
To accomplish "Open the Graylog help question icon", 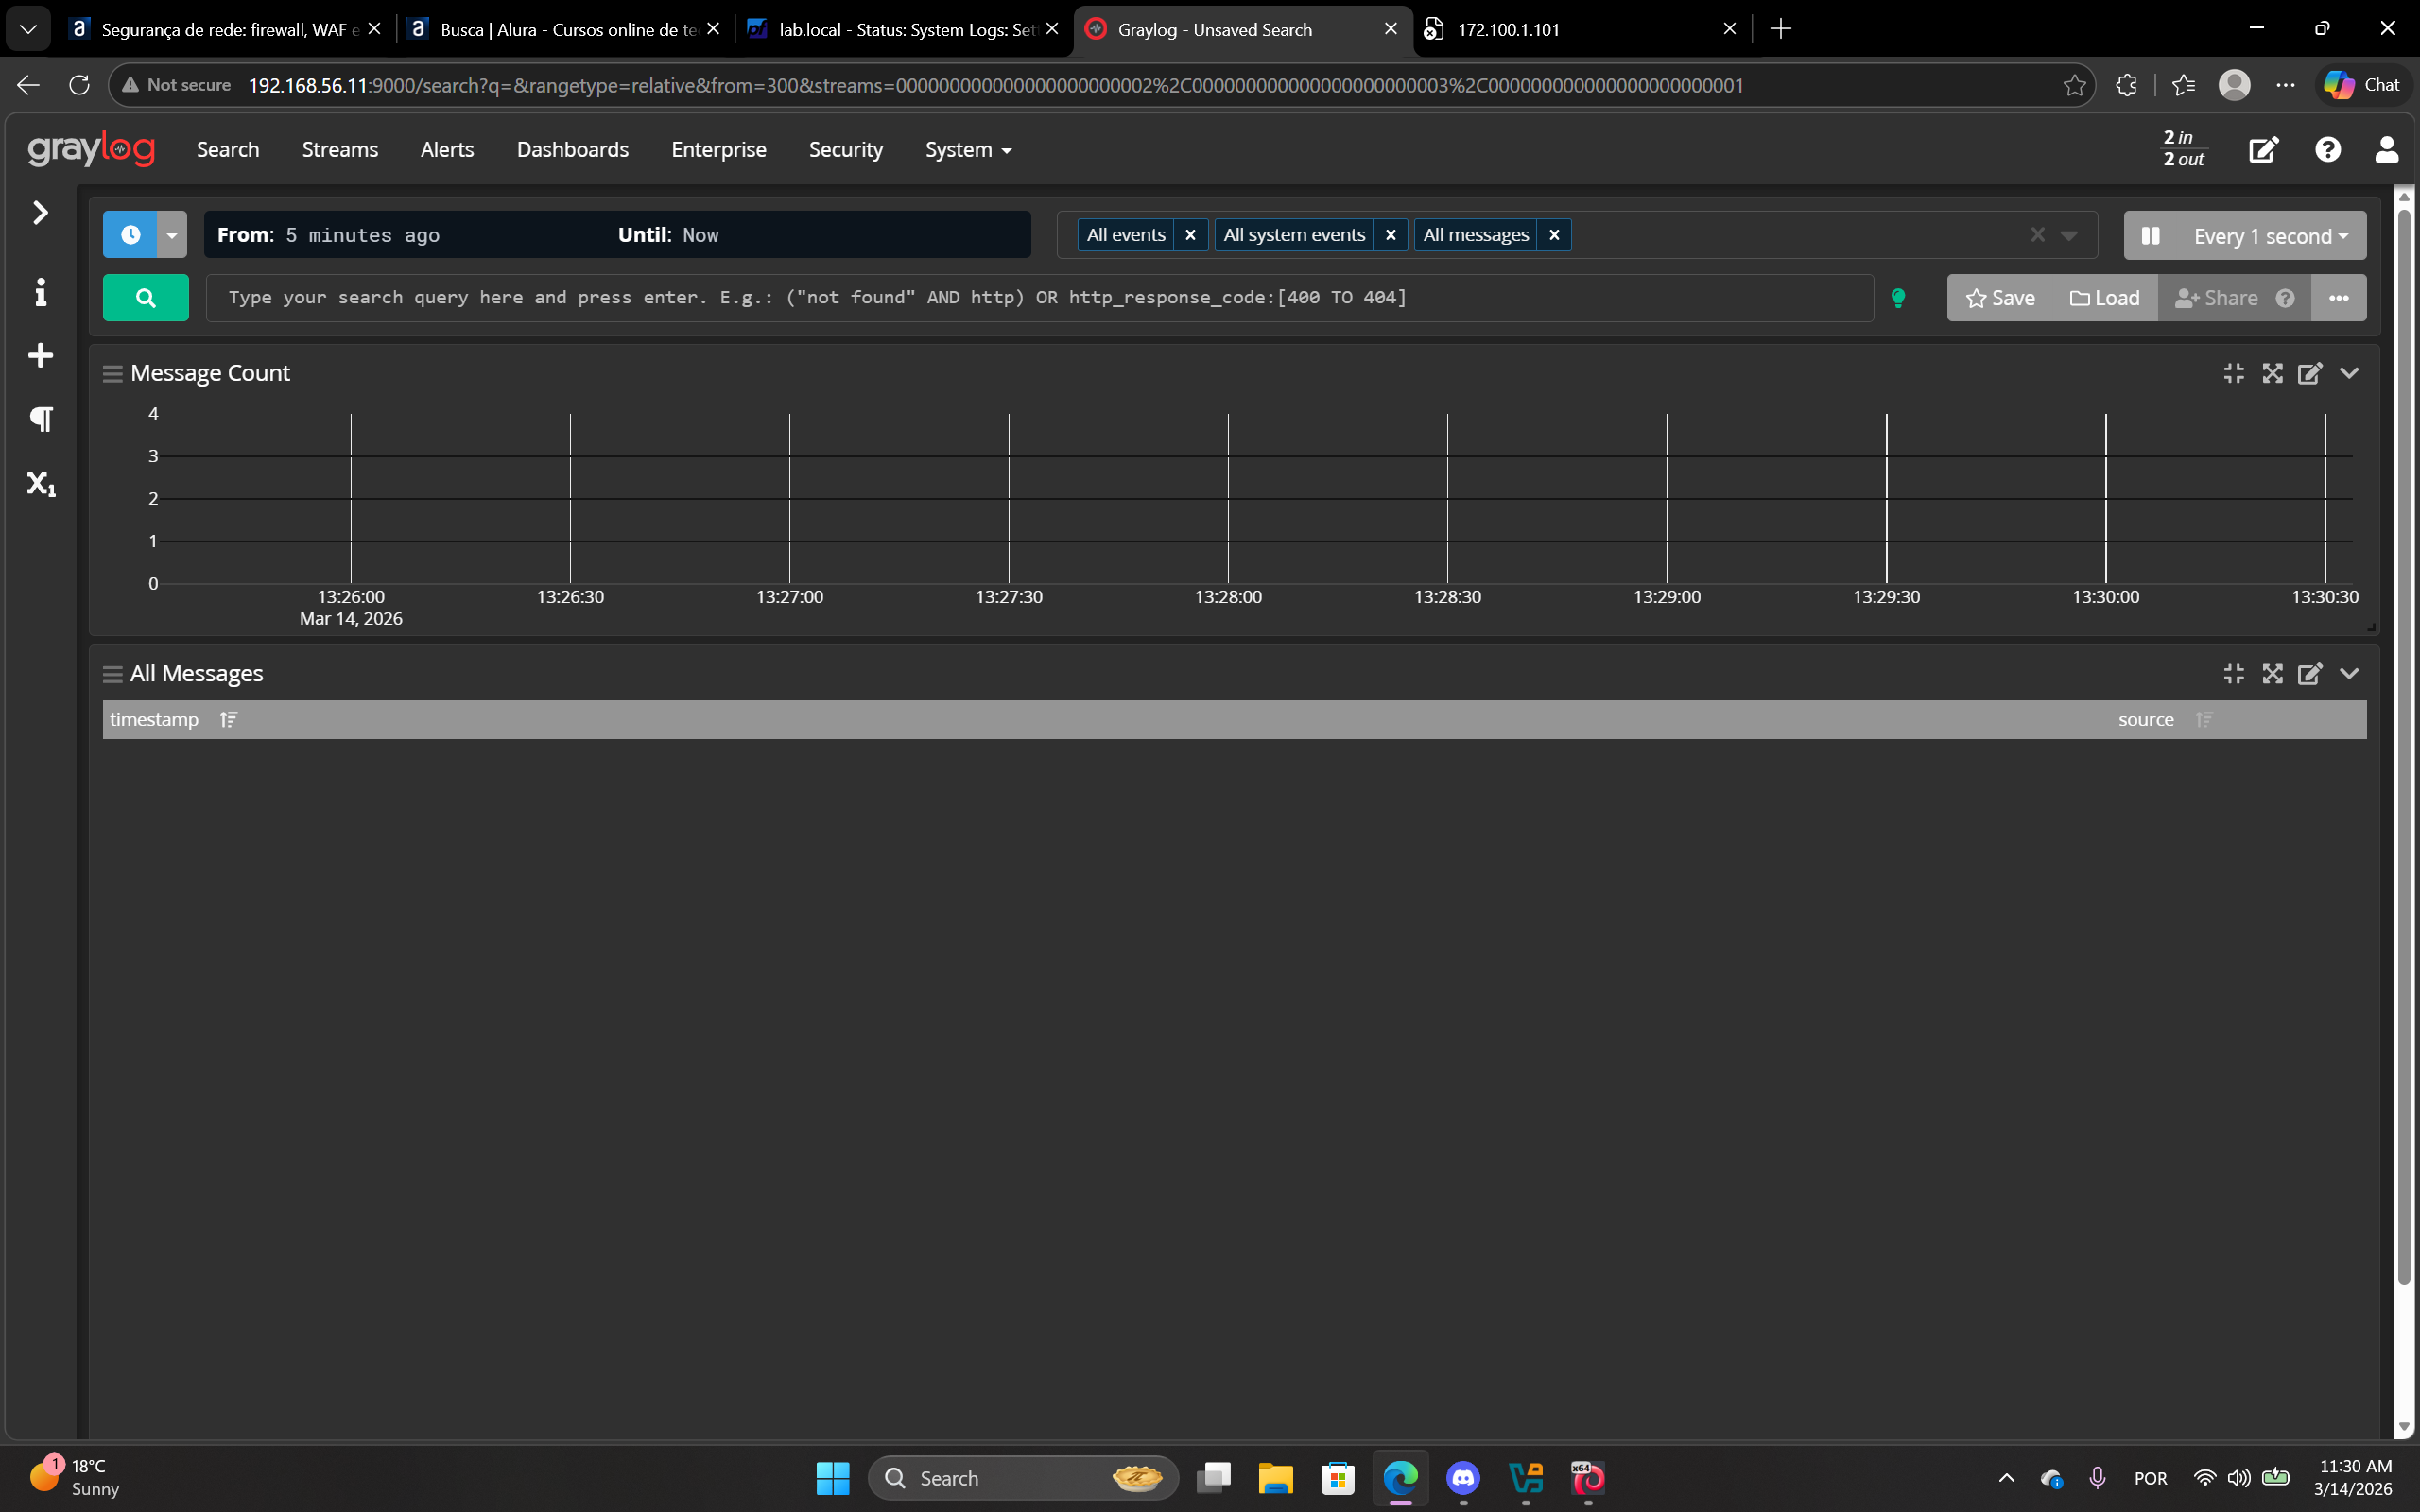I will click(x=2327, y=150).
